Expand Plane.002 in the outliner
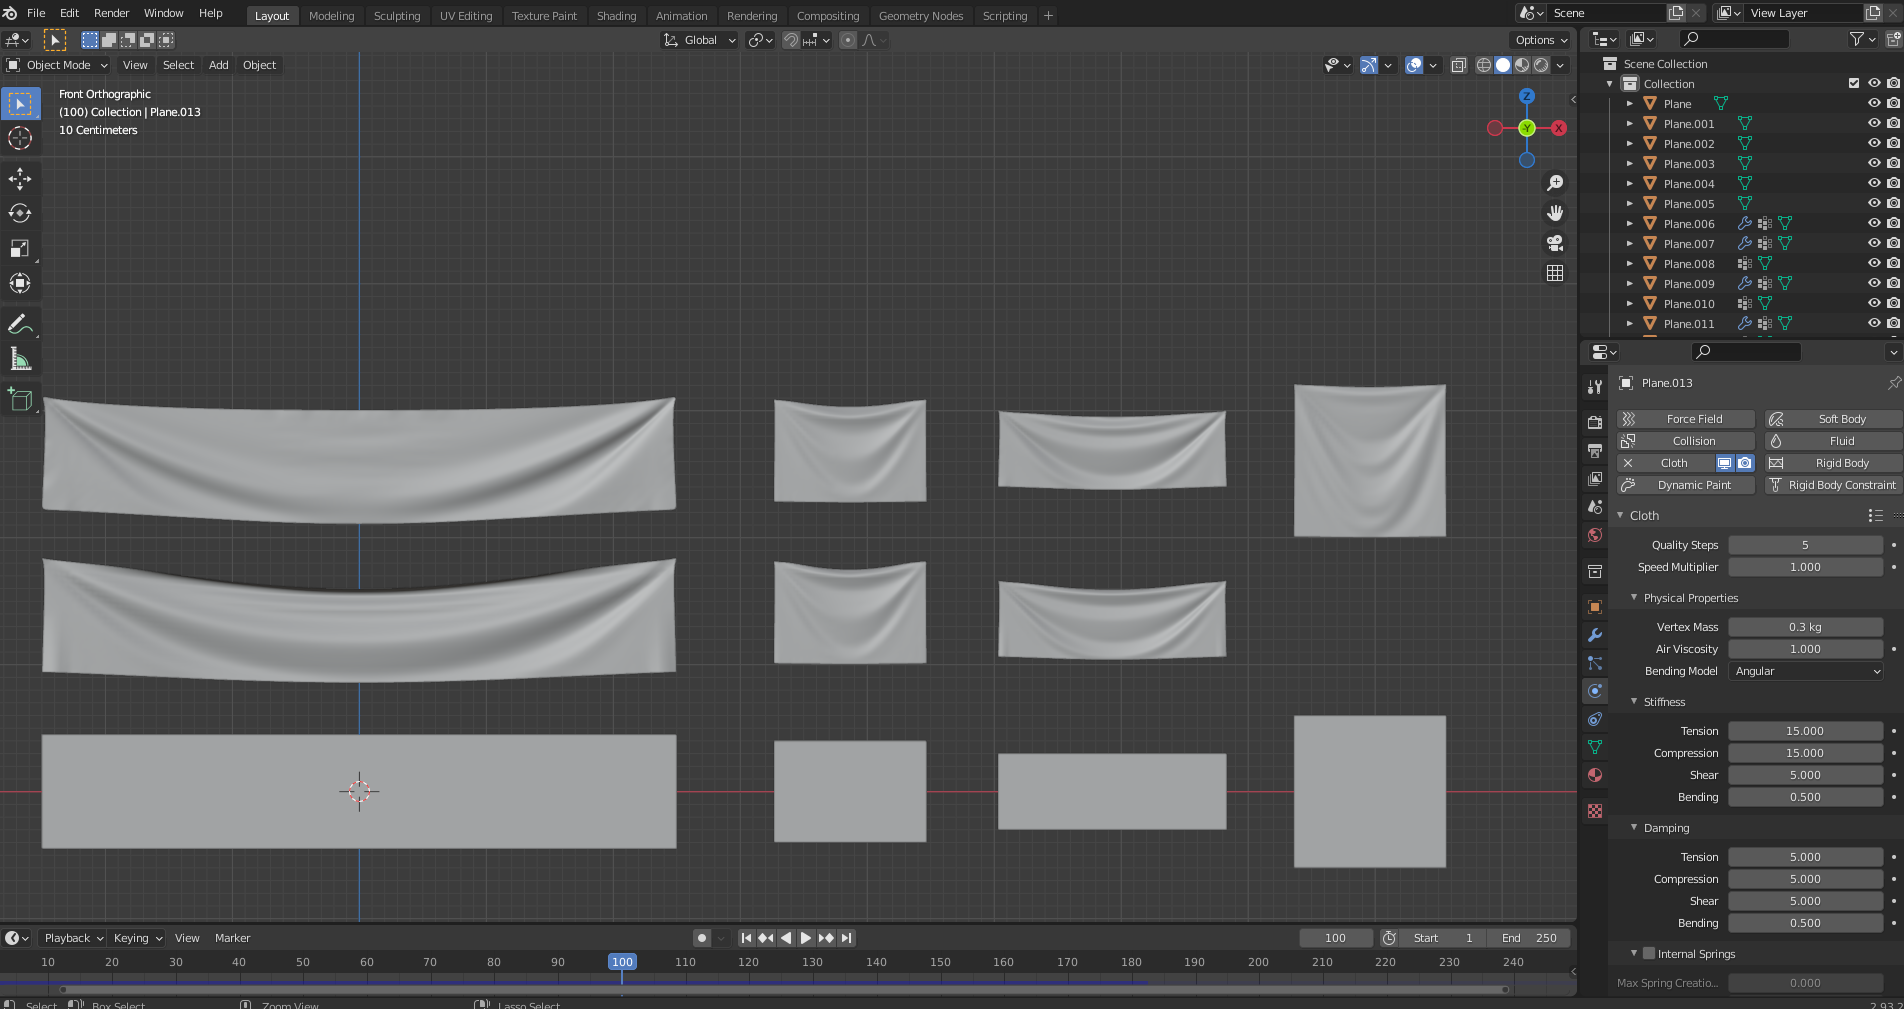 click(1629, 143)
